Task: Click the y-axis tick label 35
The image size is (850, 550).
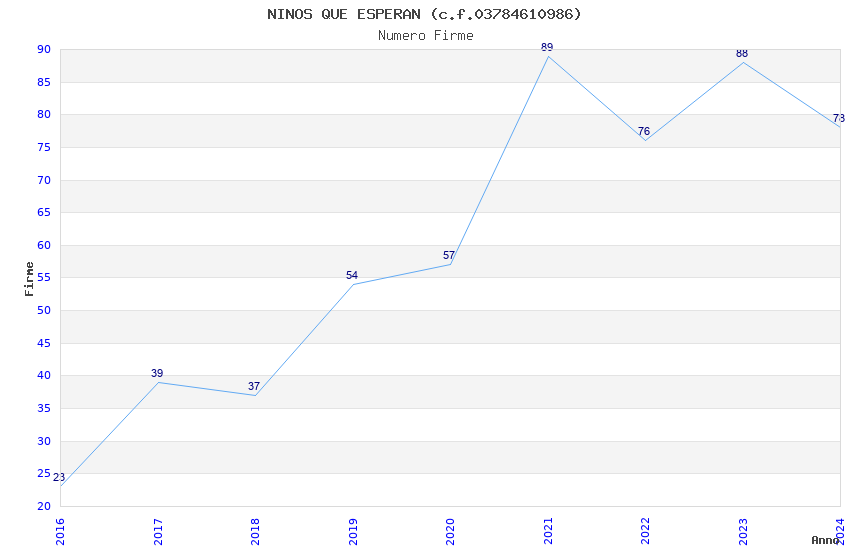Action: 44,409
